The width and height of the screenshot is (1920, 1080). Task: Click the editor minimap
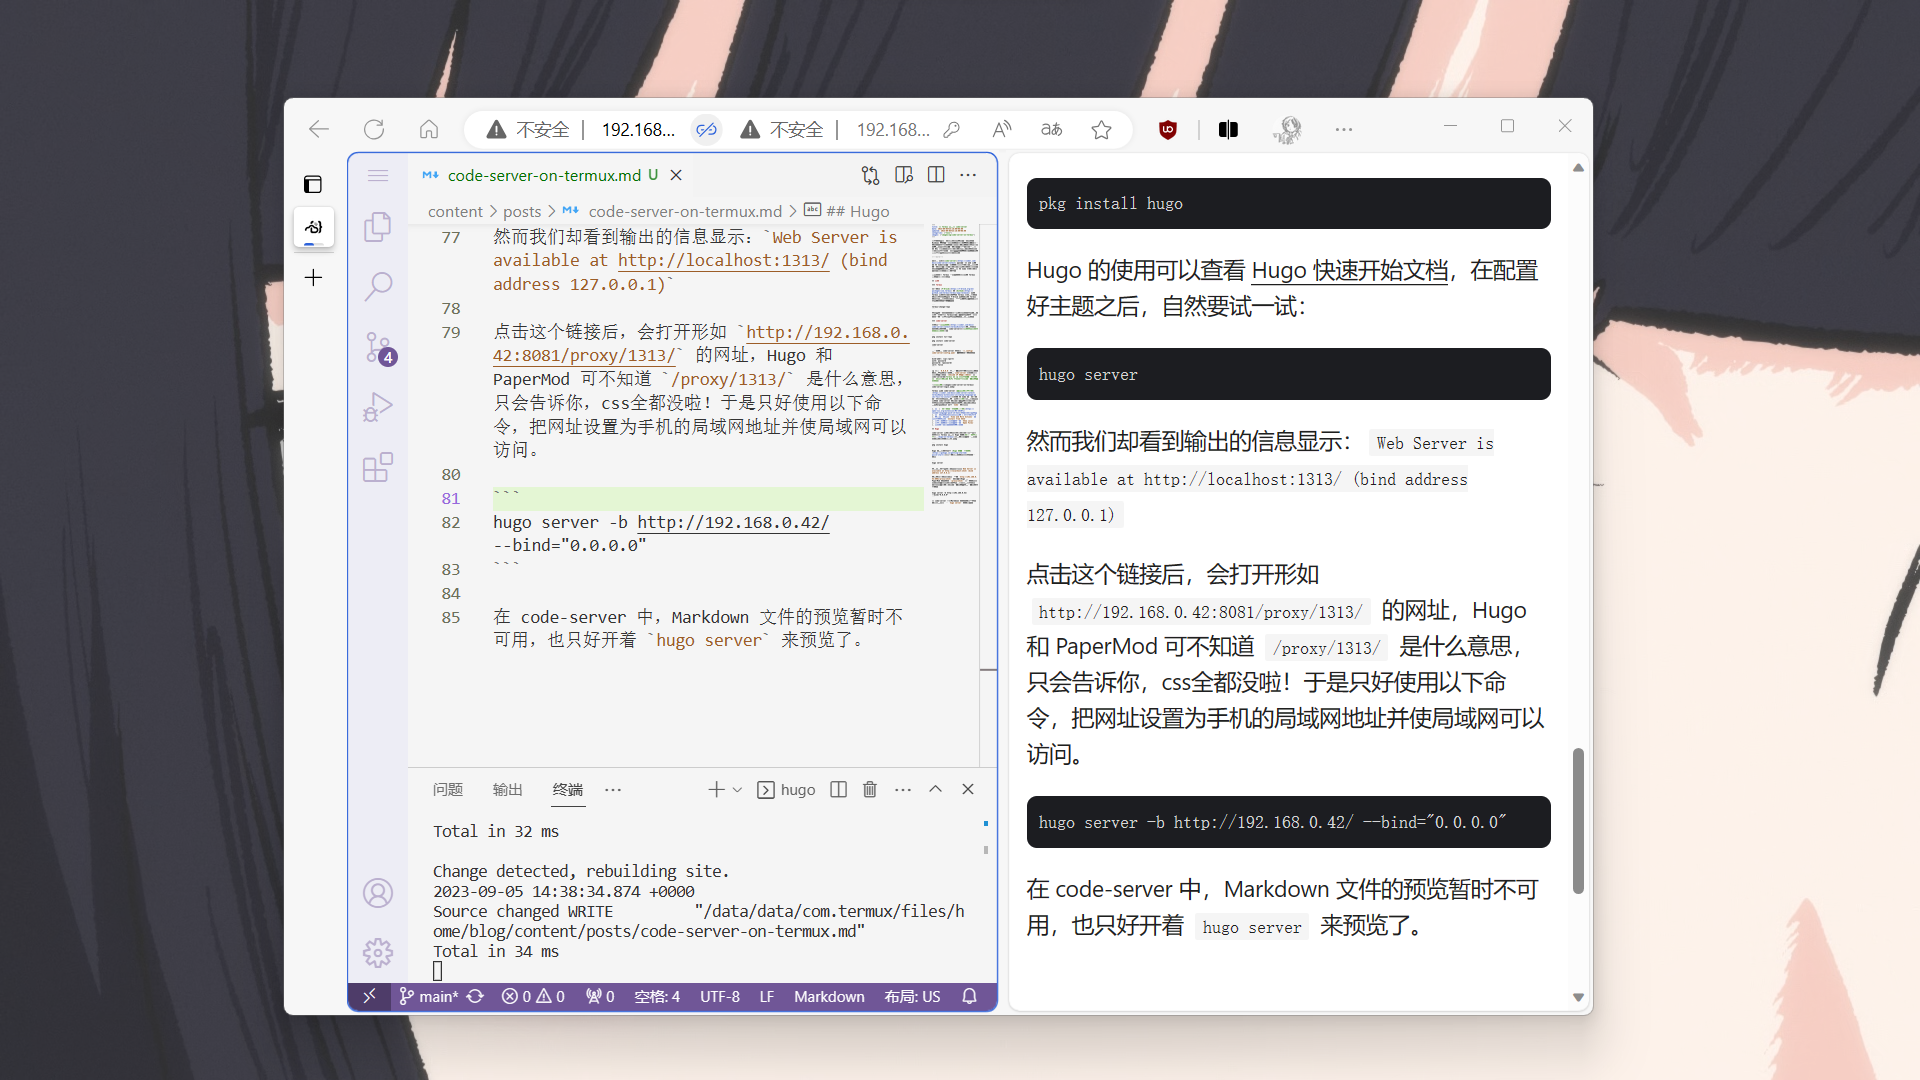pyautogui.click(x=954, y=365)
